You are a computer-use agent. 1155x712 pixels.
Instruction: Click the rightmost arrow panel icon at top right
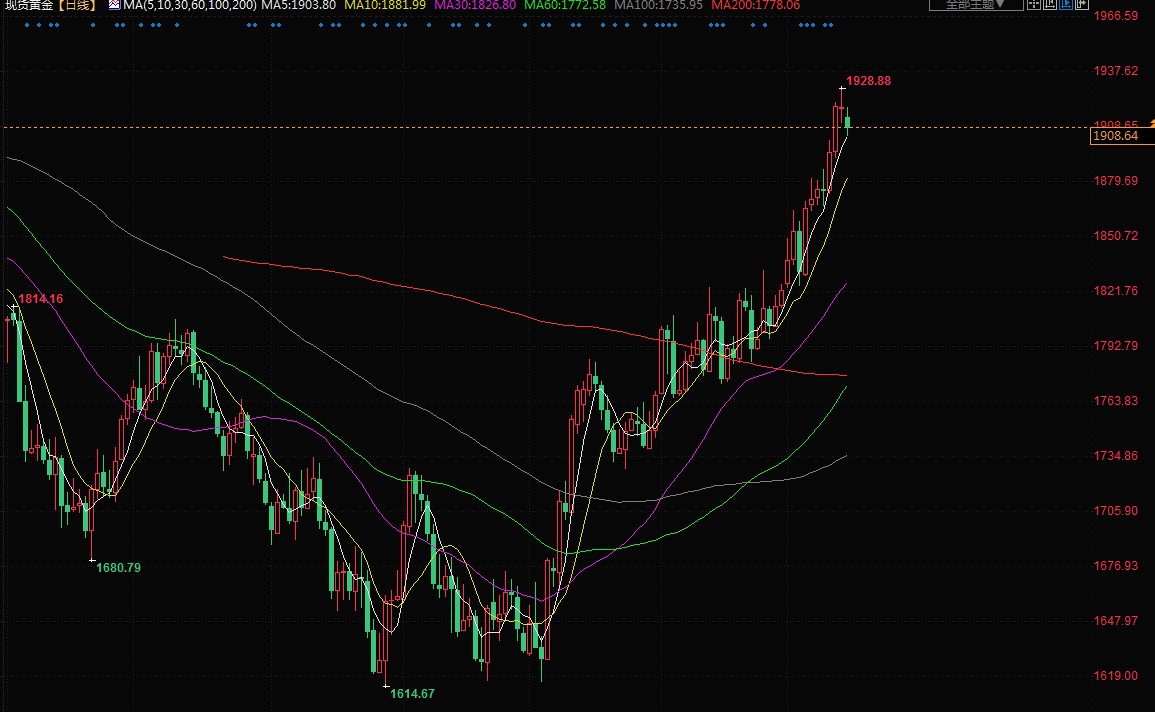[x=1083, y=5]
